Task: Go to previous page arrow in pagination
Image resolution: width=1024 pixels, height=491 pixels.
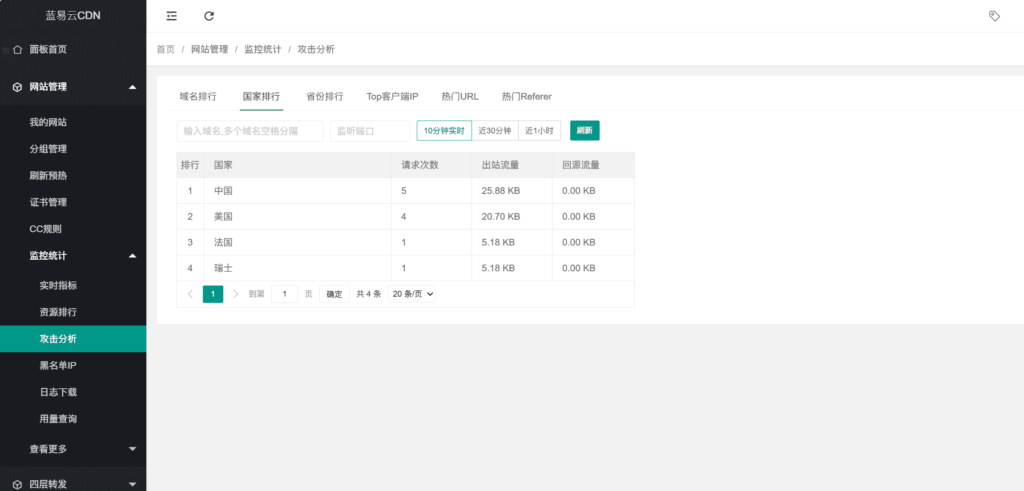Action: [x=190, y=294]
